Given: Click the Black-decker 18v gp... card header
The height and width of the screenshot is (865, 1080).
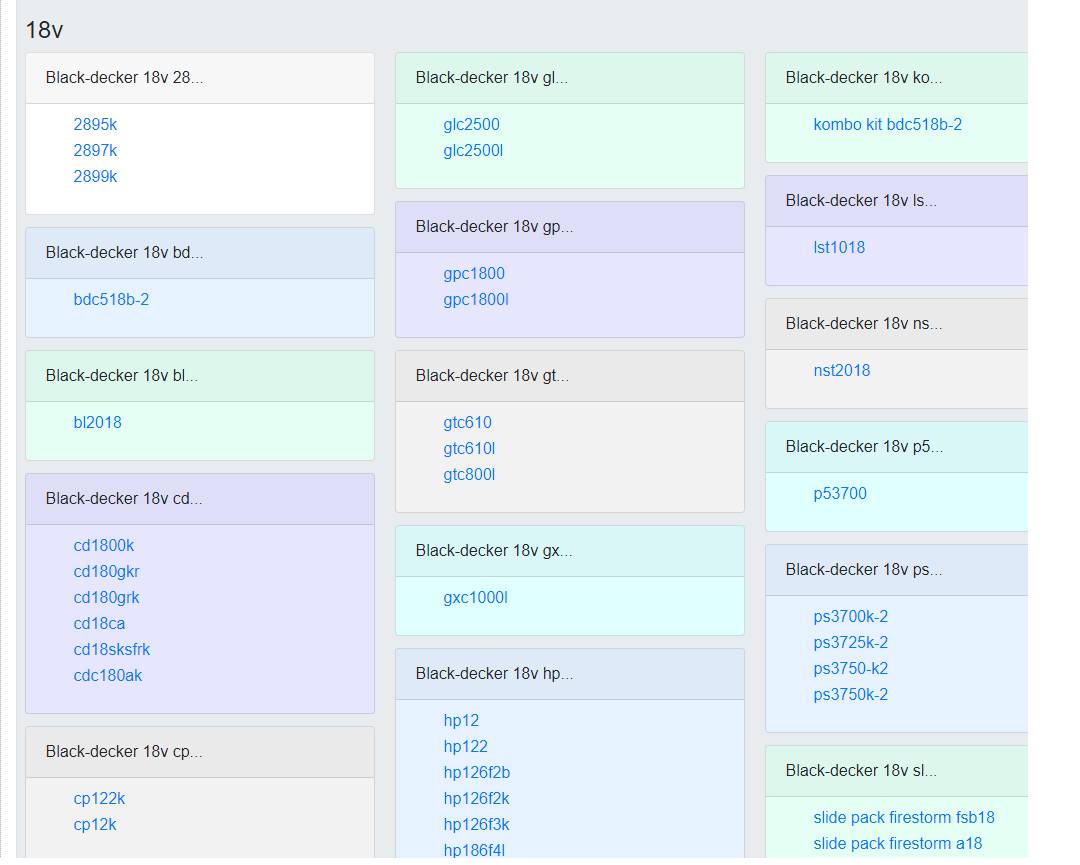Looking at the screenshot, I should point(570,227).
